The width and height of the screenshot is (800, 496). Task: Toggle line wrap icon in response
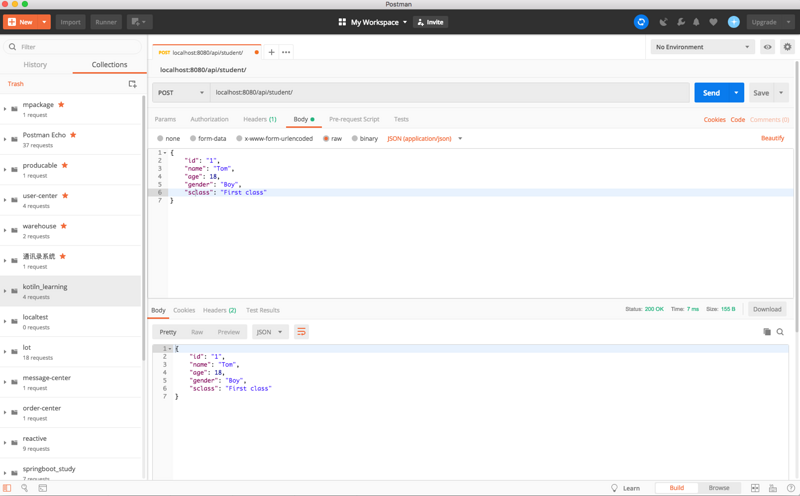point(302,332)
